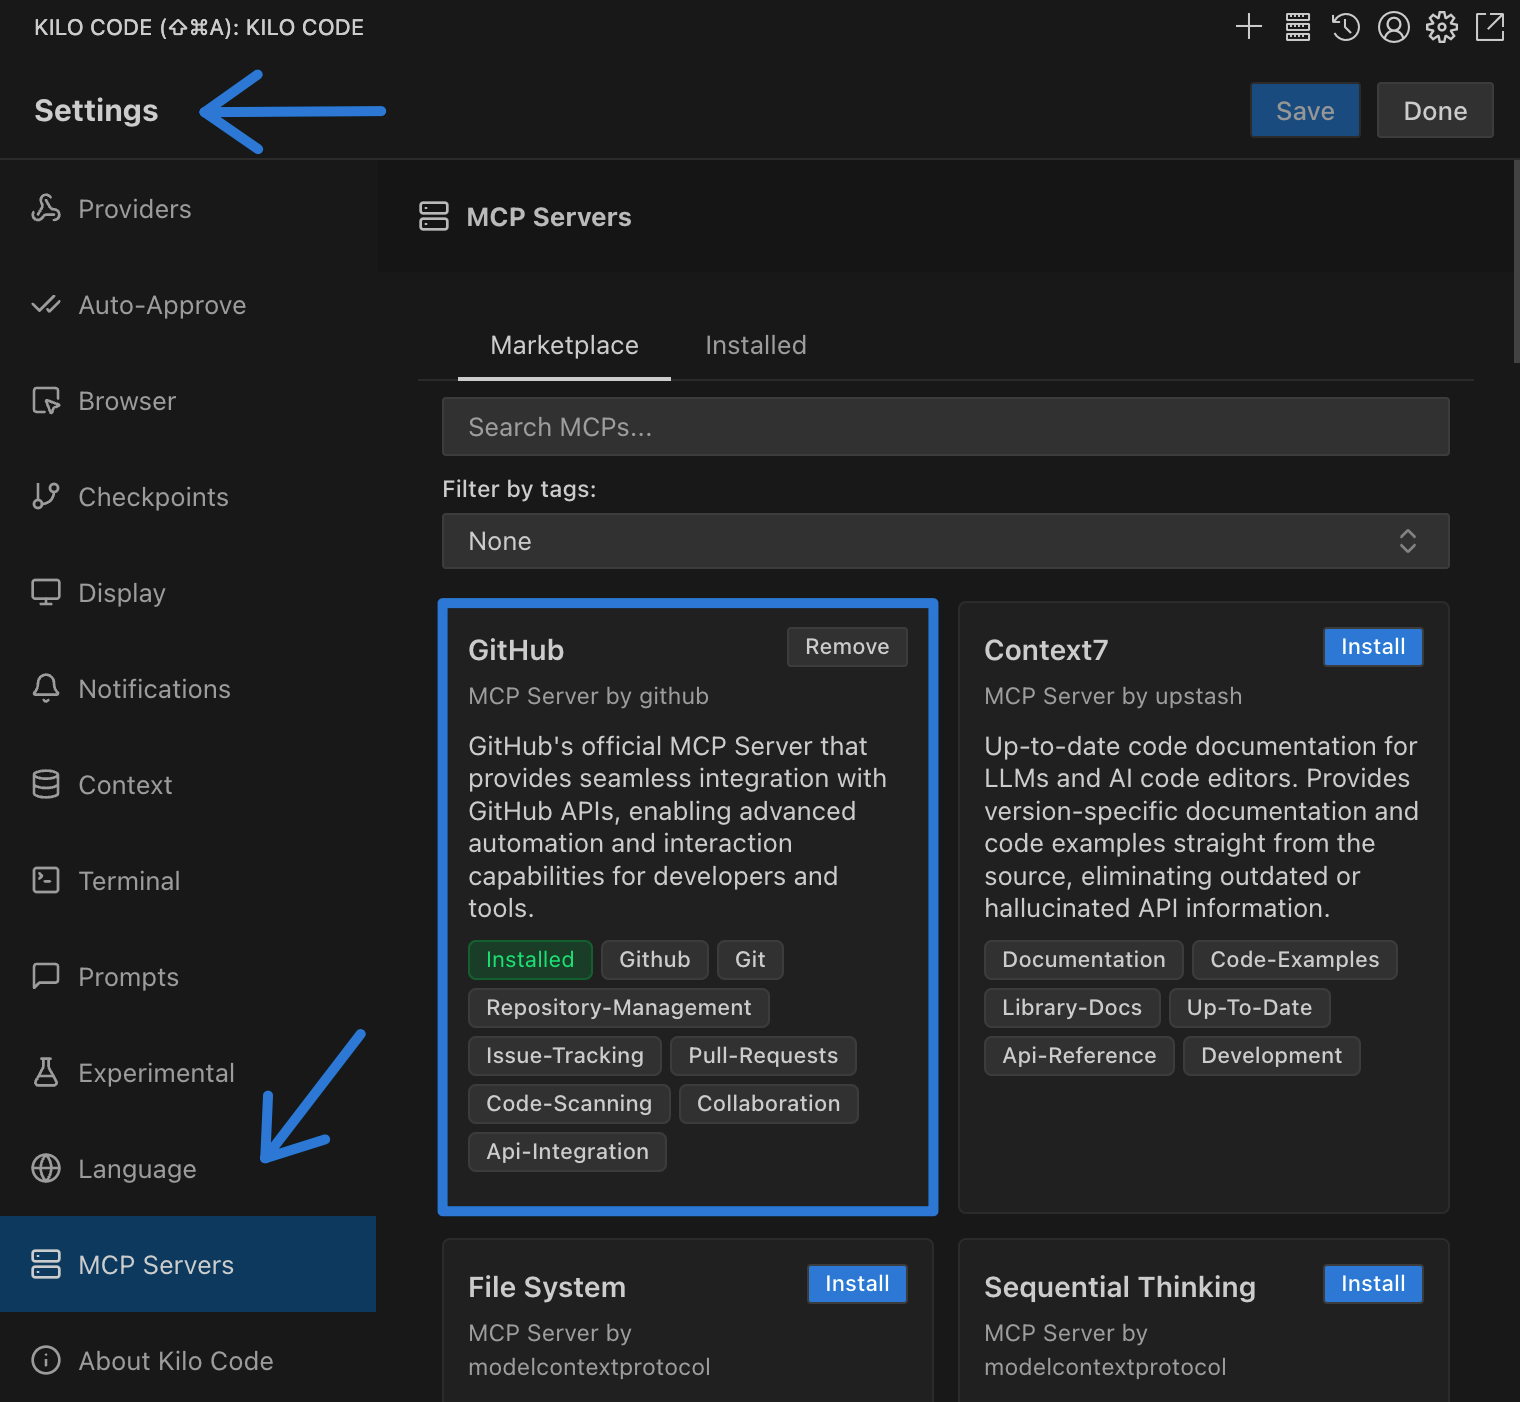Screen dimensions: 1520x1402
Task: Open the Filter by tags dropdown
Action: (x=946, y=541)
